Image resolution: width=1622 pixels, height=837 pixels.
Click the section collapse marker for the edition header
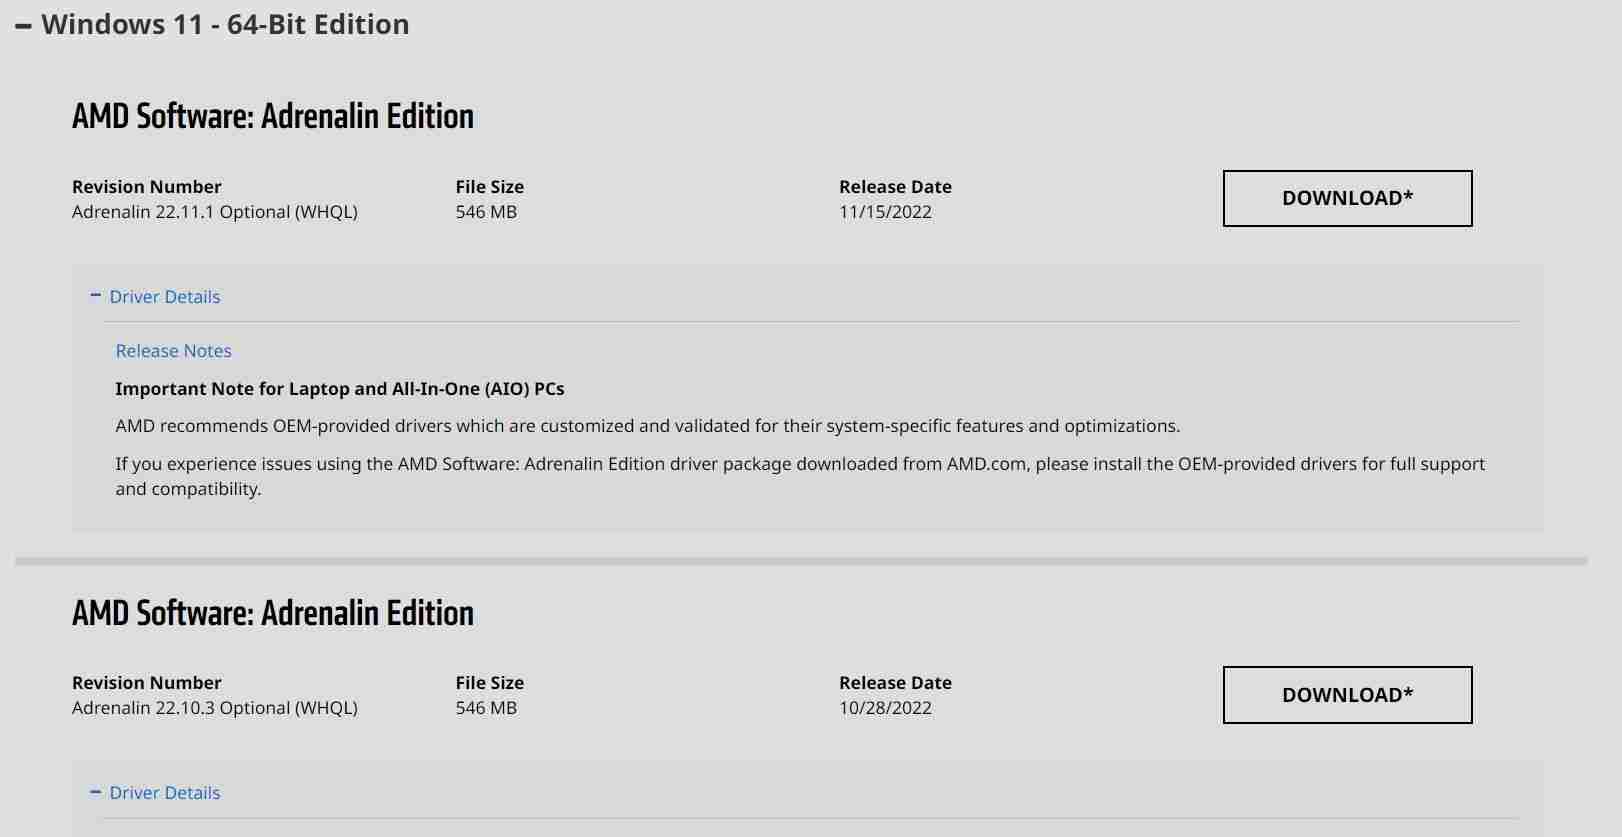point(22,24)
